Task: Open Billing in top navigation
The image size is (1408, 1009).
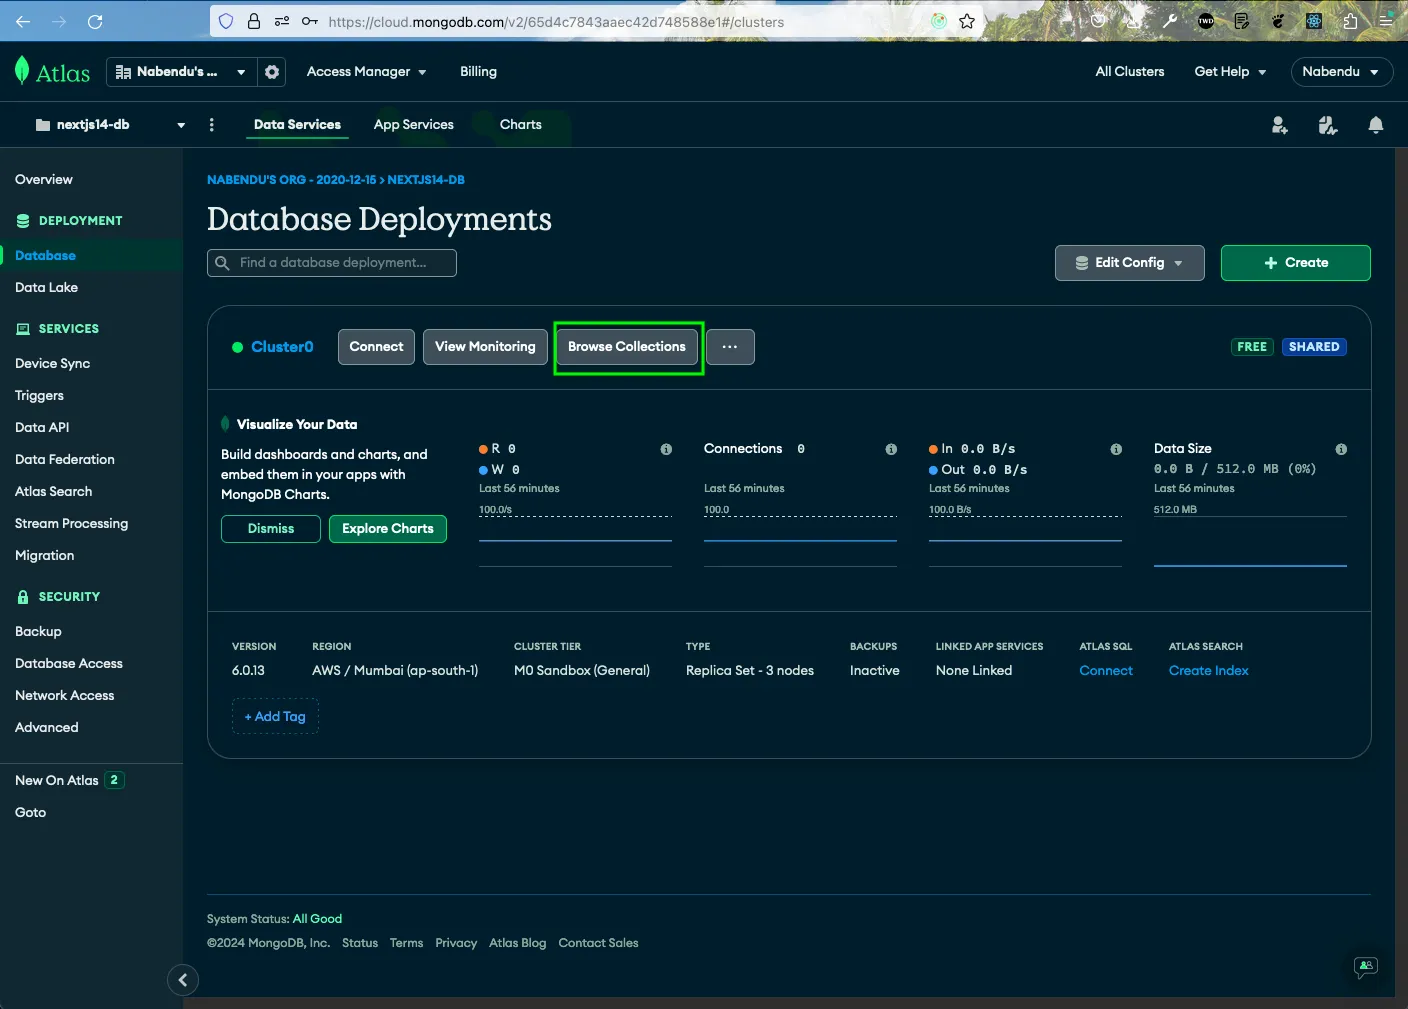Action: tap(478, 72)
